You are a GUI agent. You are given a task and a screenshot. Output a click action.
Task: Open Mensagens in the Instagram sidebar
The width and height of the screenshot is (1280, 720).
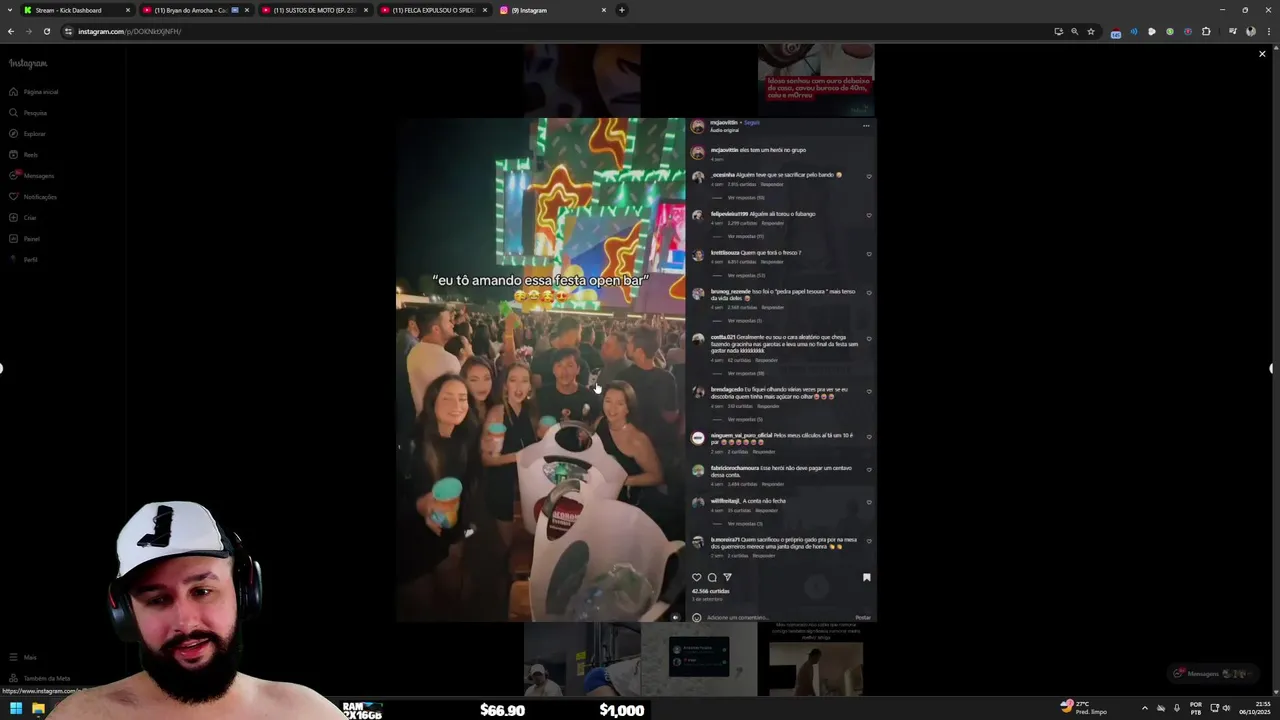pyautogui.click(x=32, y=176)
